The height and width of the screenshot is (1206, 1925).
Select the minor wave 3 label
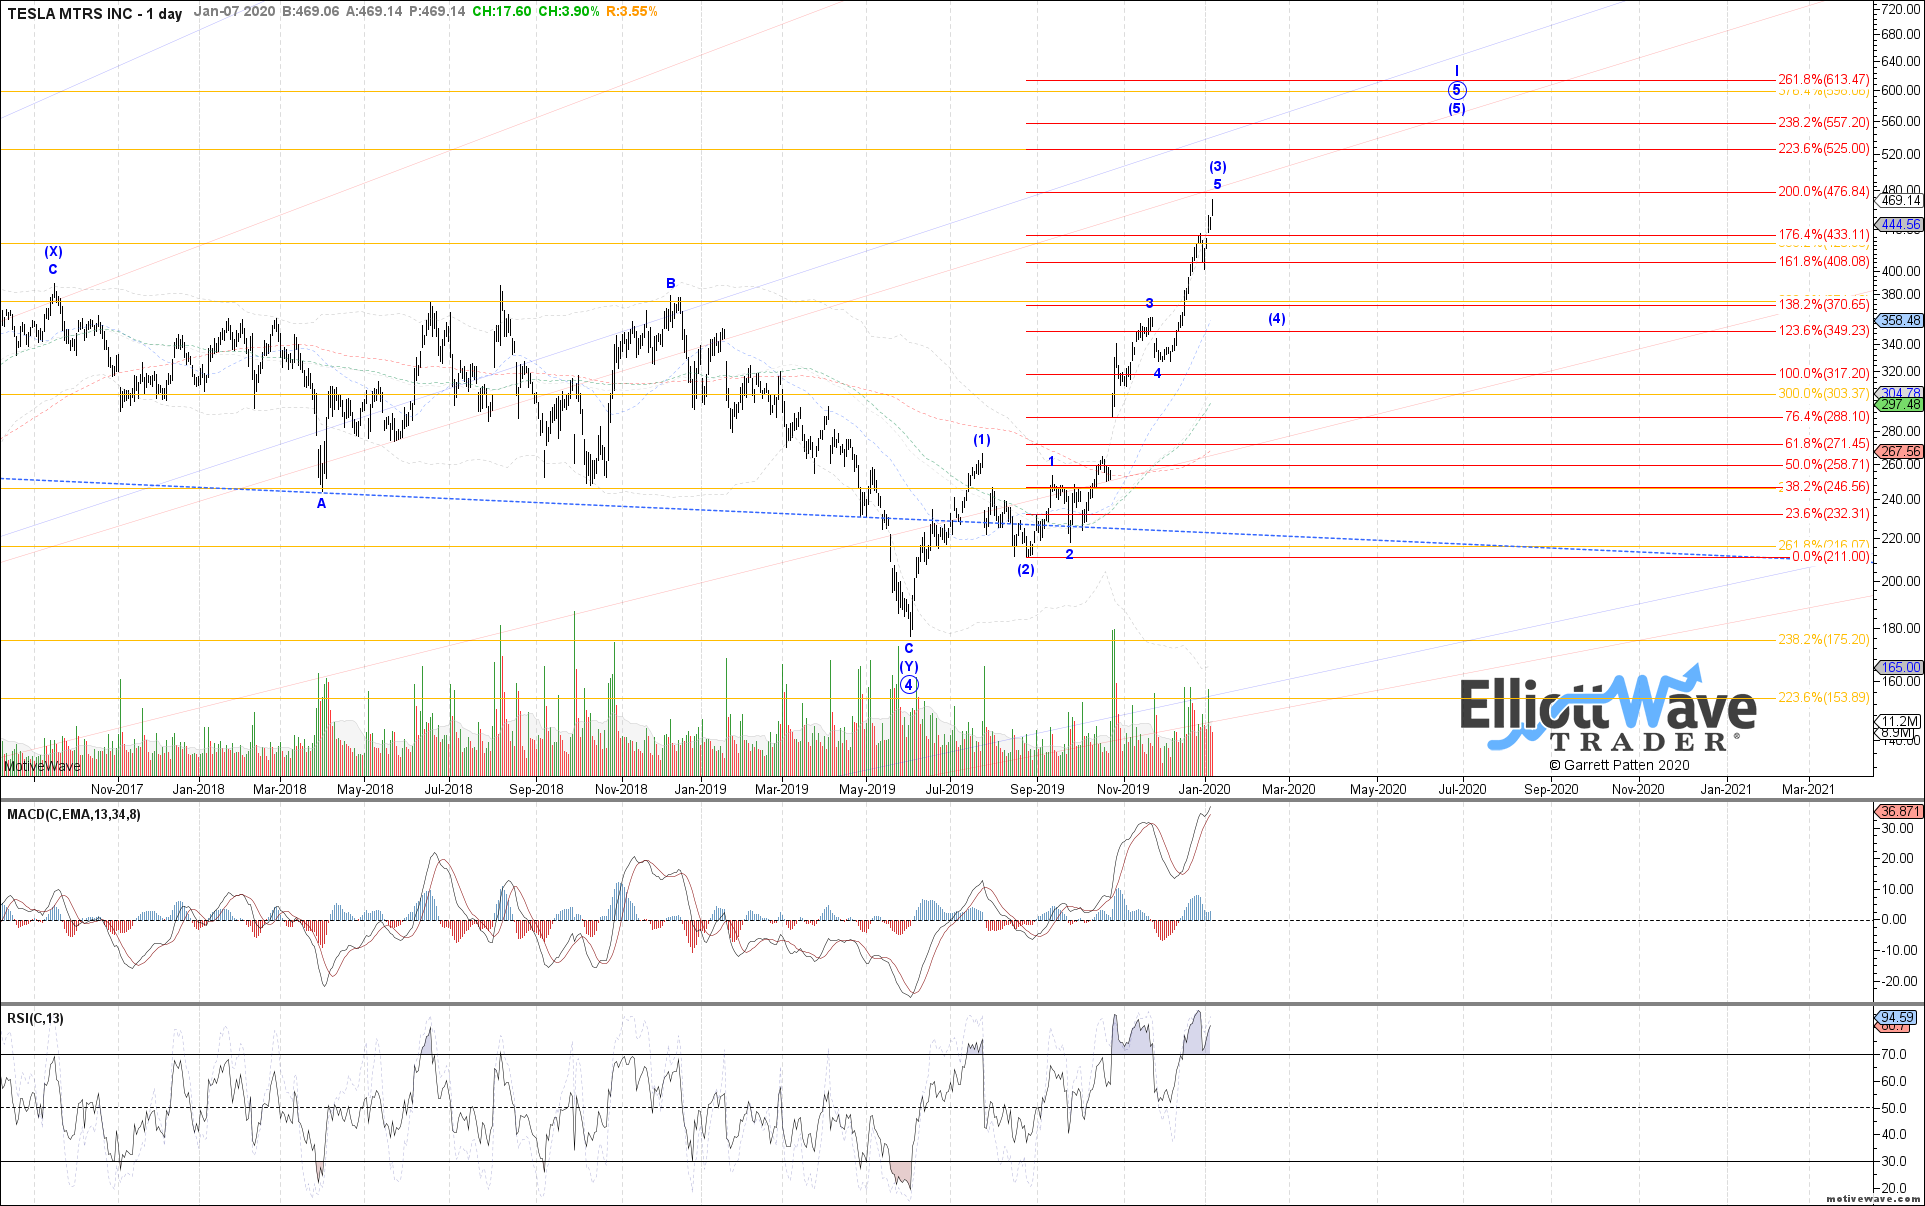point(1149,303)
